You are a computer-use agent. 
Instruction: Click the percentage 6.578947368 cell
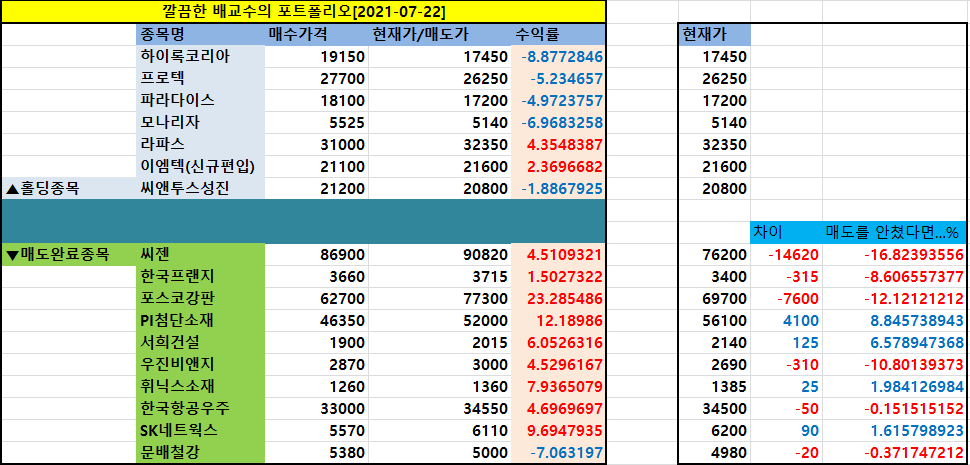pos(895,343)
